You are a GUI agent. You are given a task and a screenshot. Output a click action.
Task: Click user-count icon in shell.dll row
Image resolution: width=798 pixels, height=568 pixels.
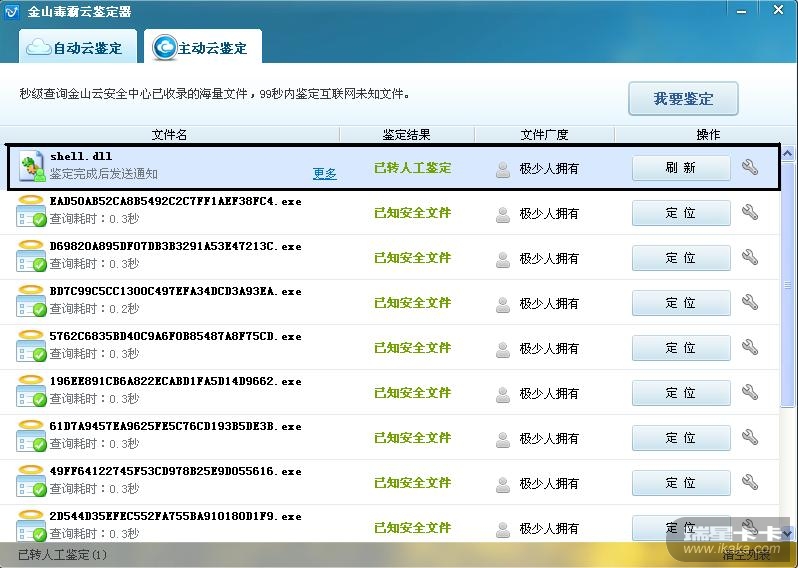pos(503,169)
